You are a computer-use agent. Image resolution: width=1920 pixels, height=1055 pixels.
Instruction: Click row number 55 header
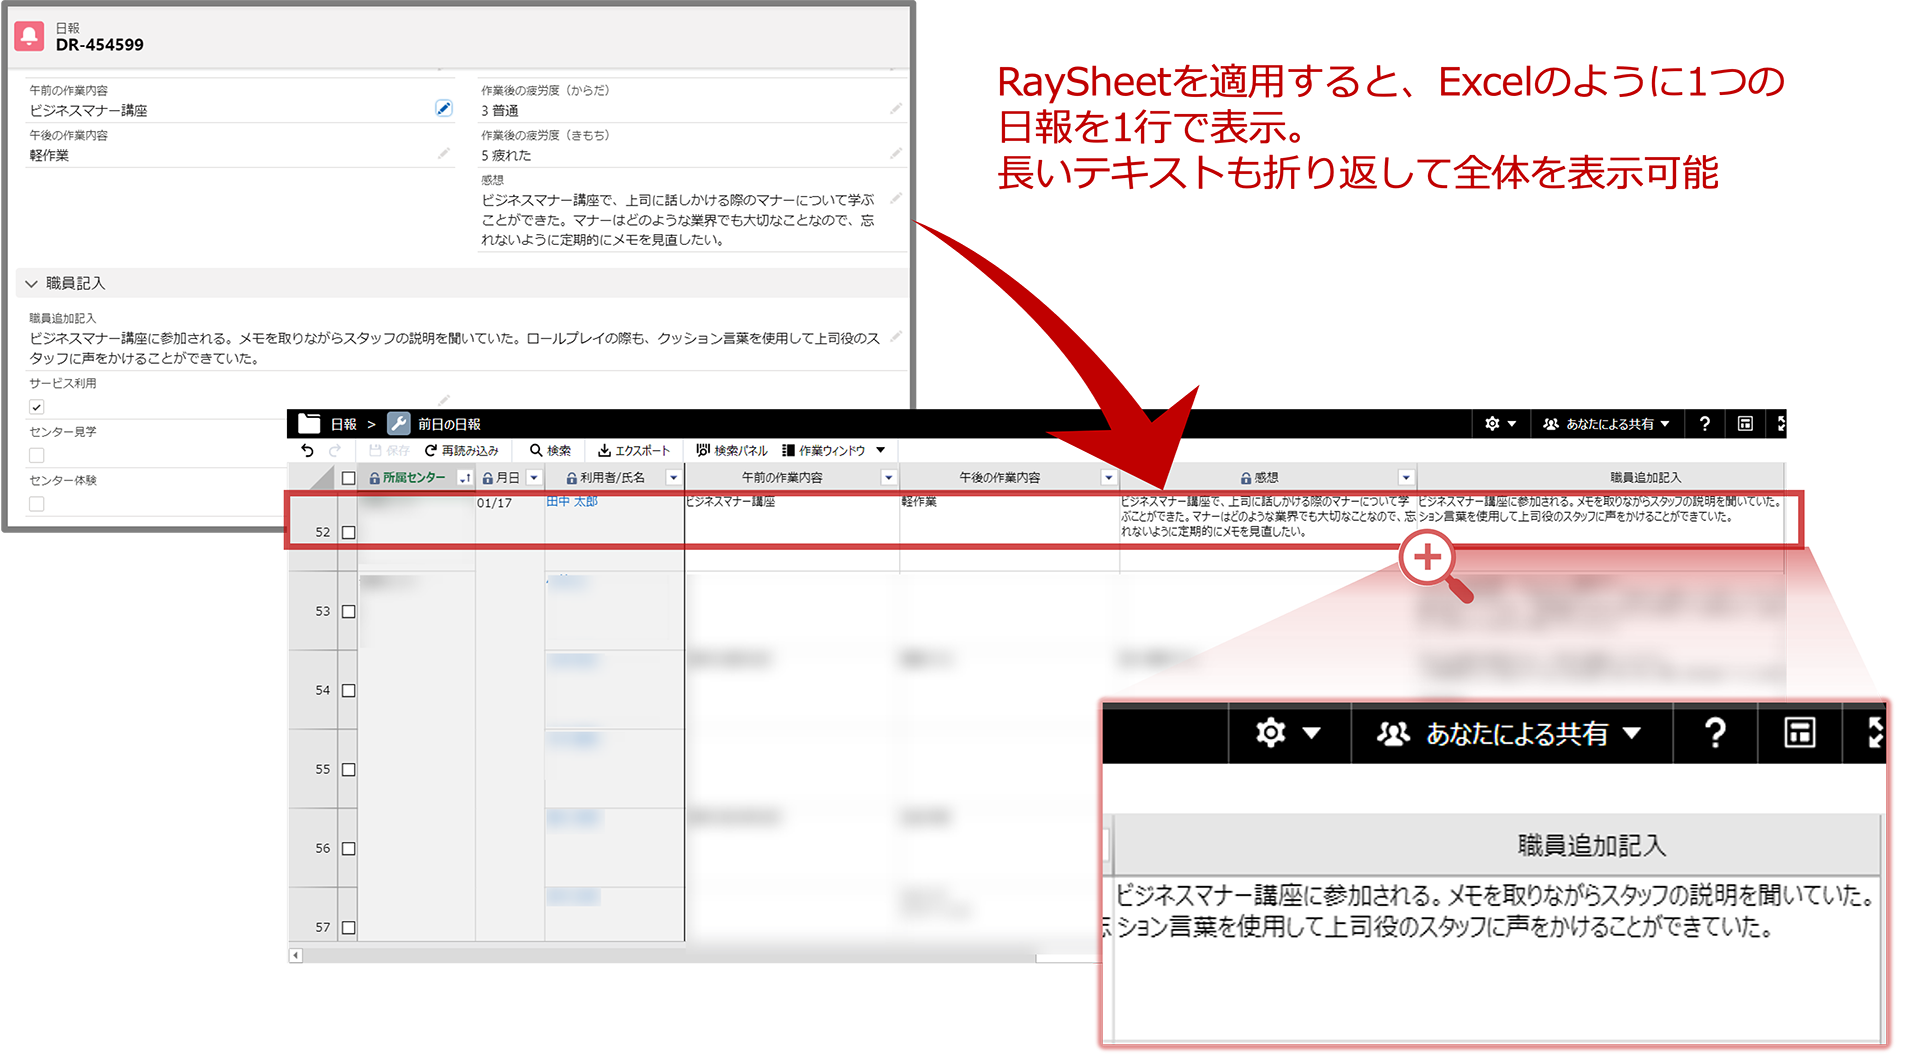[x=322, y=769]
